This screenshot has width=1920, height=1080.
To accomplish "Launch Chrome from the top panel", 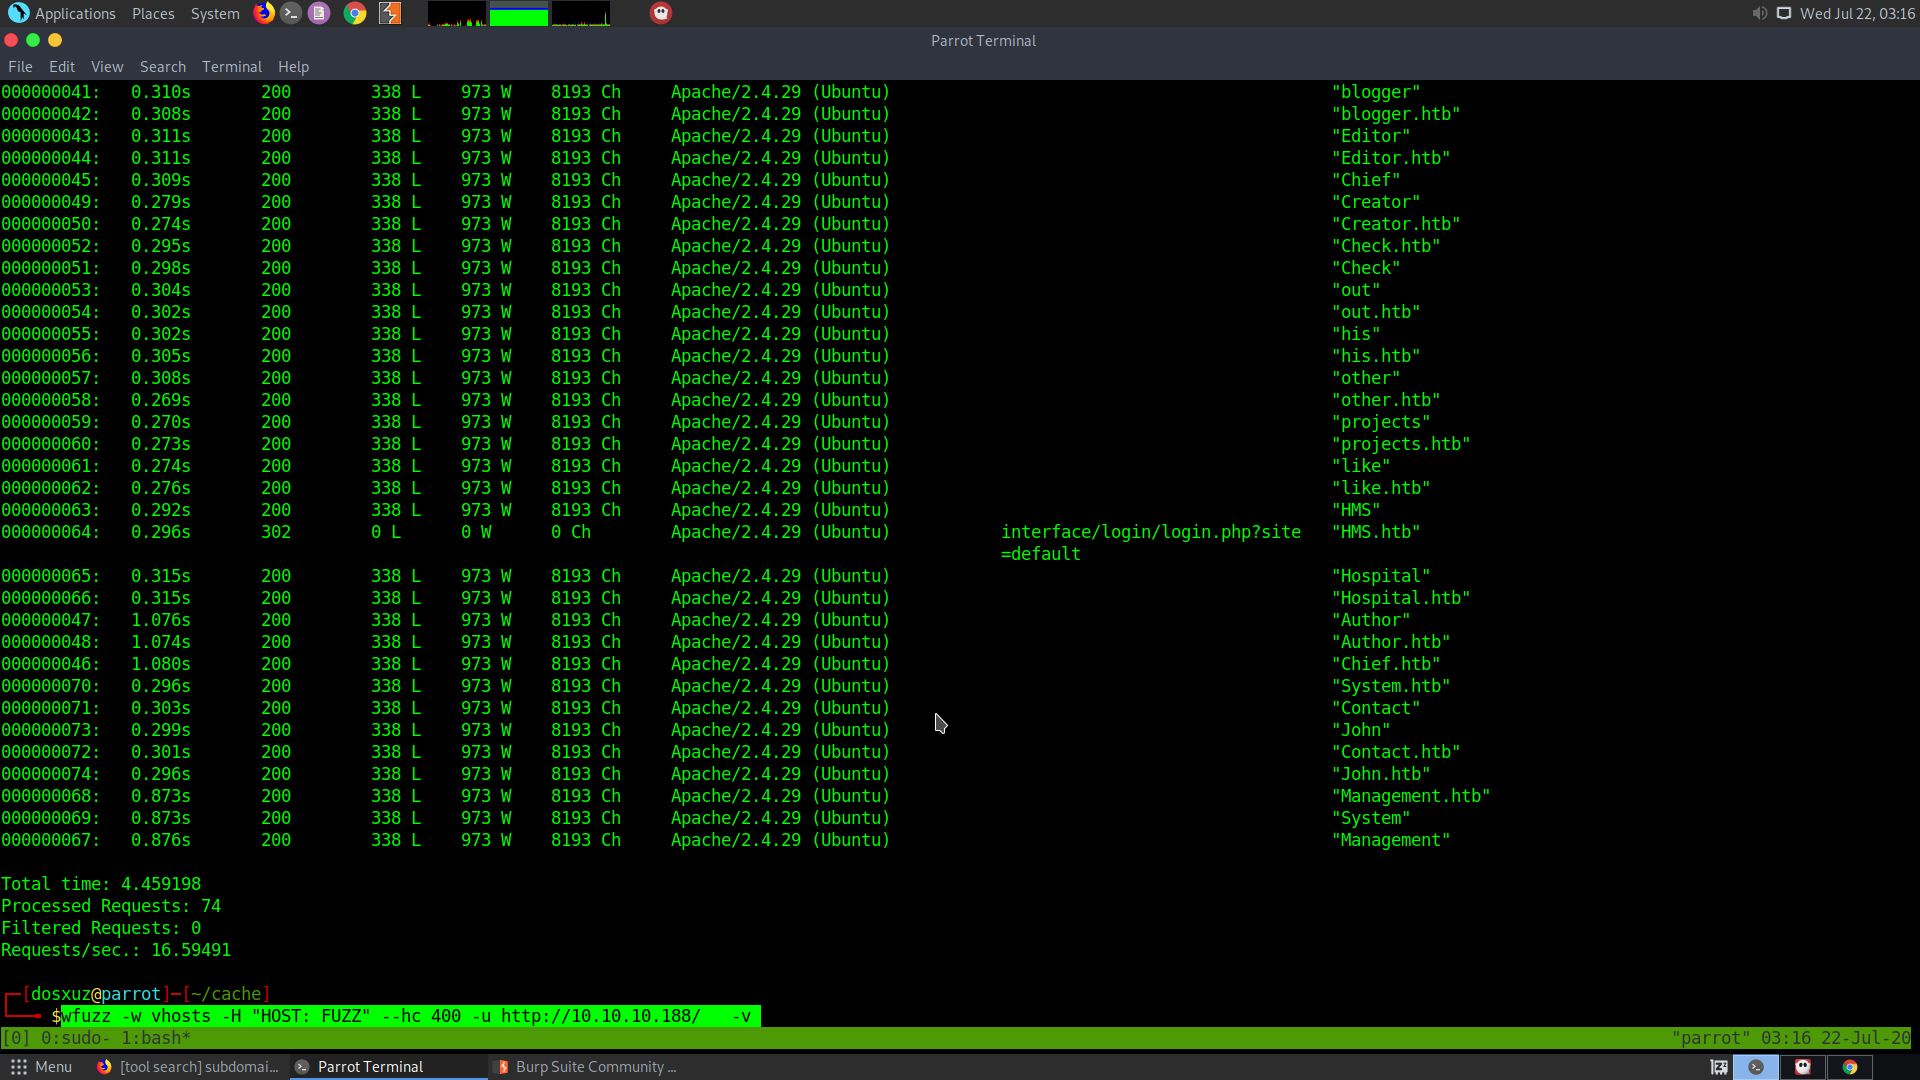I will 355,13.
